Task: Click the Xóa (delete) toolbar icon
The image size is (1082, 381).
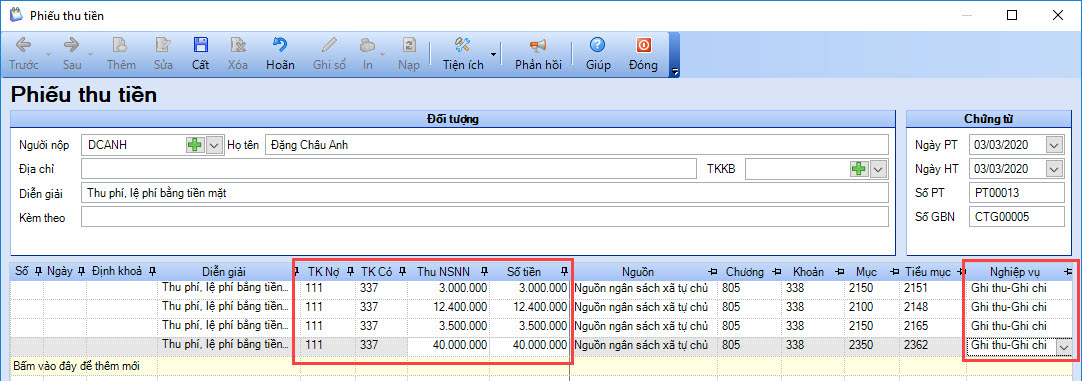Action: click(x=237, y=46)
